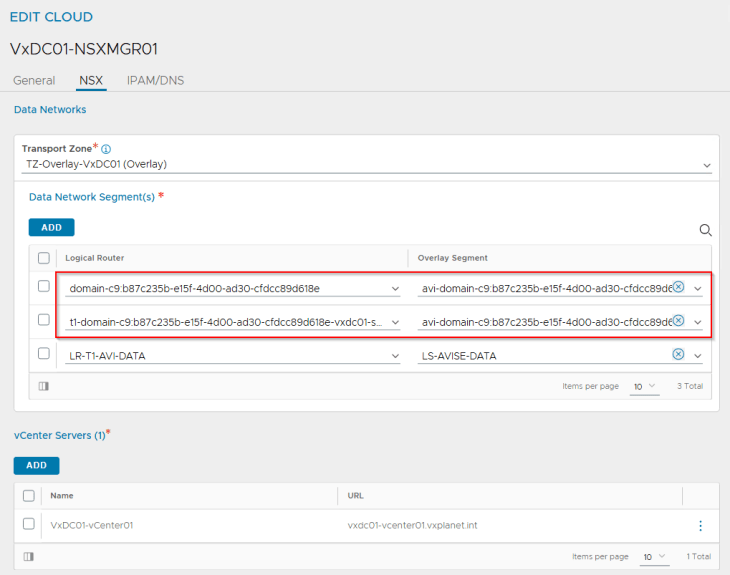The image size is (730, 575).
Task: Click the vxdc01-vcenter01.vxplanet.int URL cell
Action: [412, 526]
